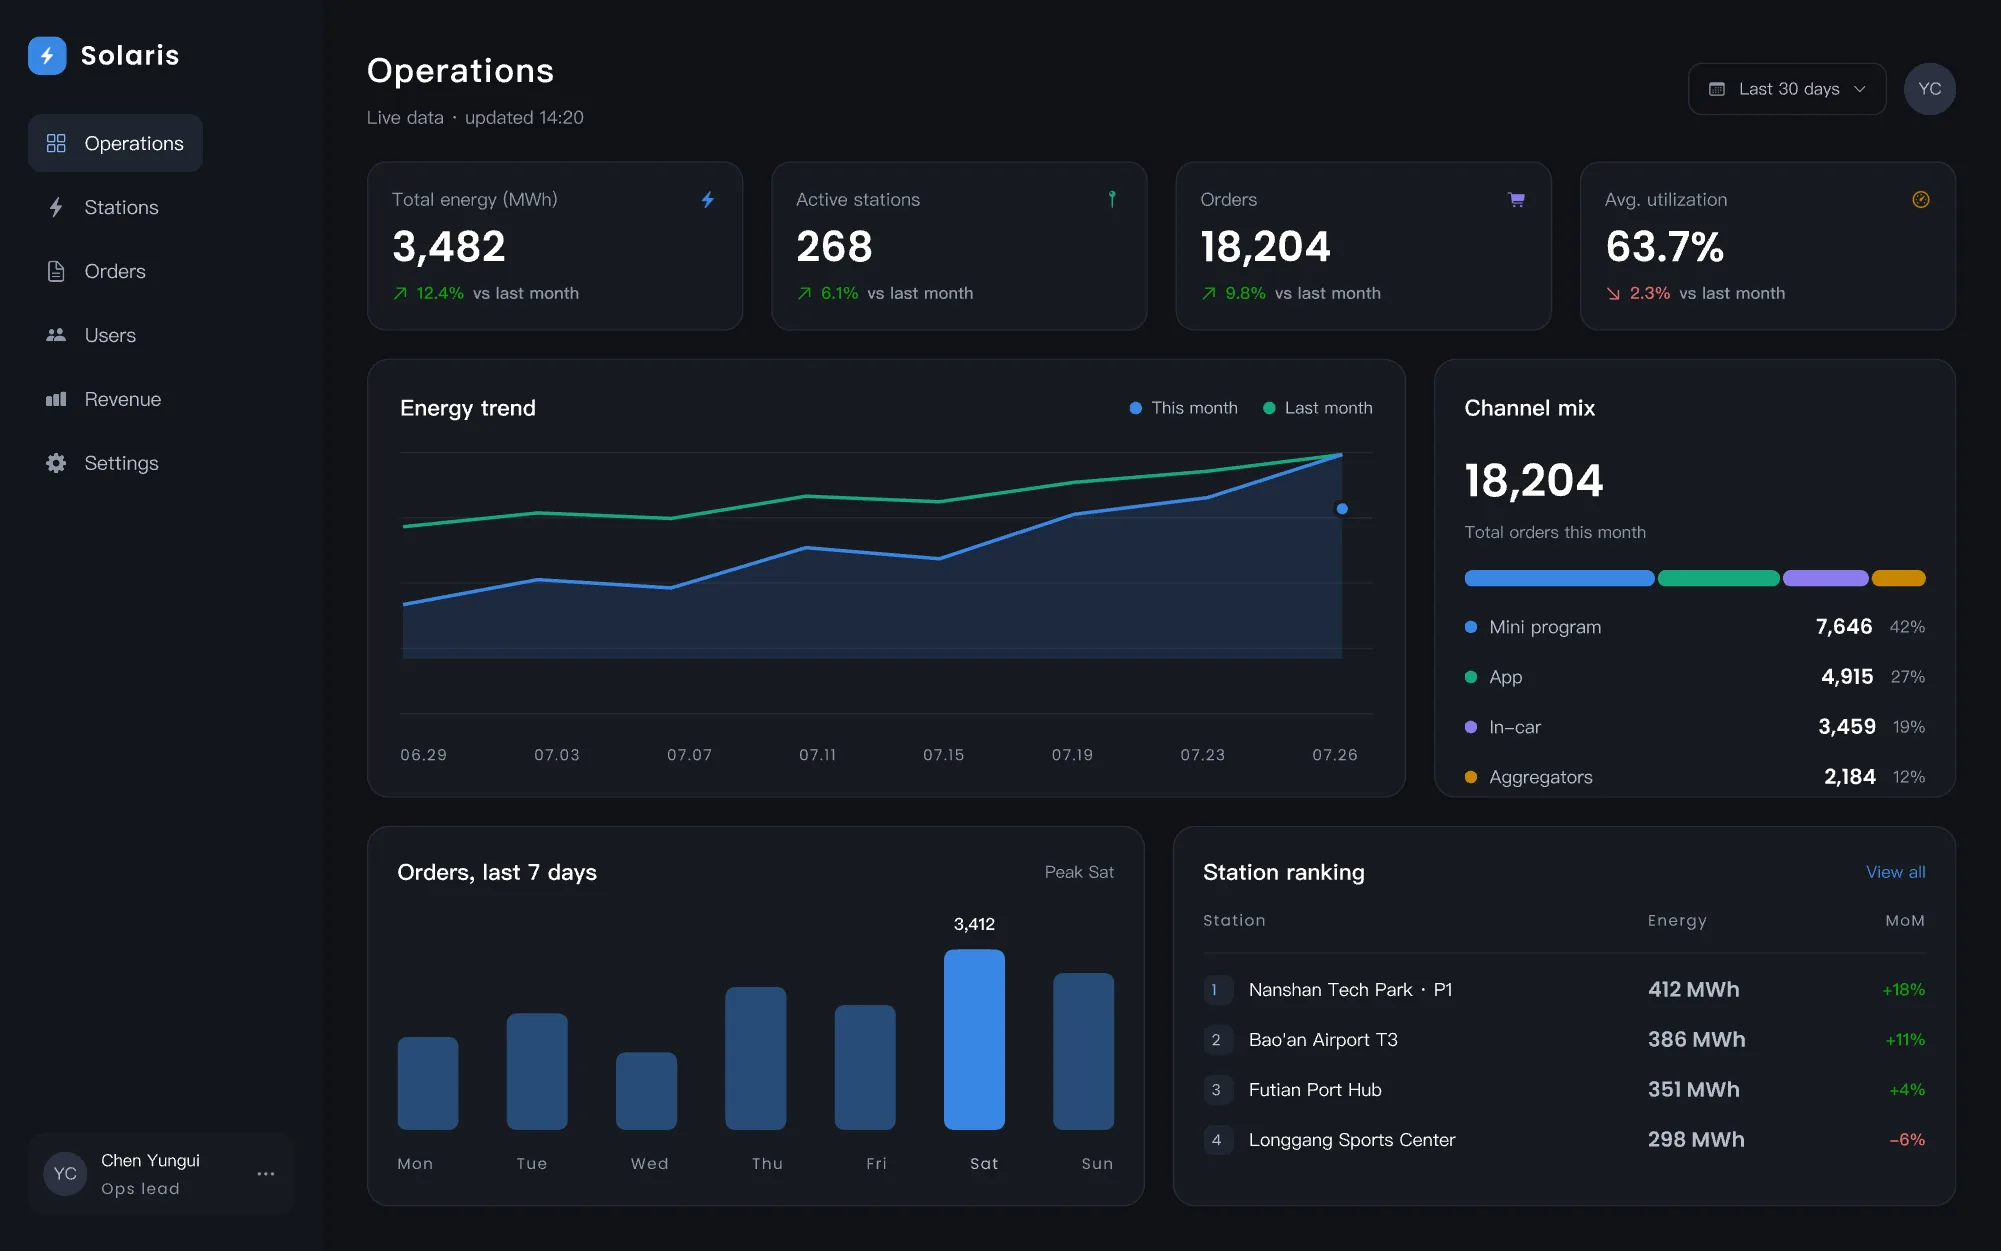Viewport: 2001px width, 1251px height.
Task: Toggle Last month legend in Energy trend
Action: click(x=1317, y=408)
